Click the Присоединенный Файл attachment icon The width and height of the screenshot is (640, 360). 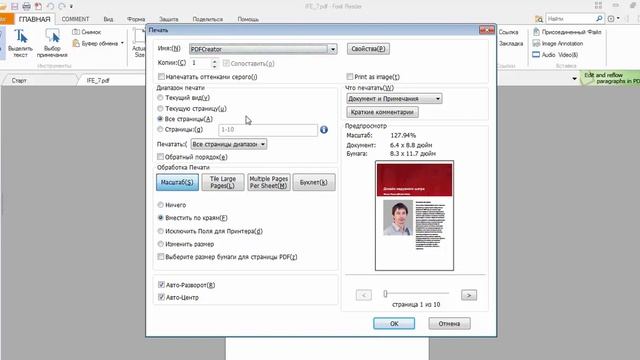pyautogui.click(x=536, y=32)
